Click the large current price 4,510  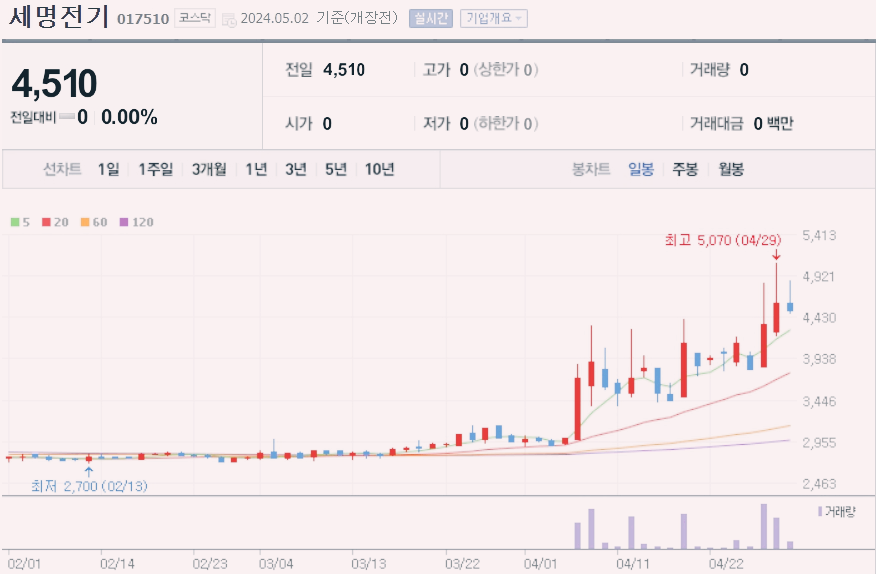click(54, 84)
